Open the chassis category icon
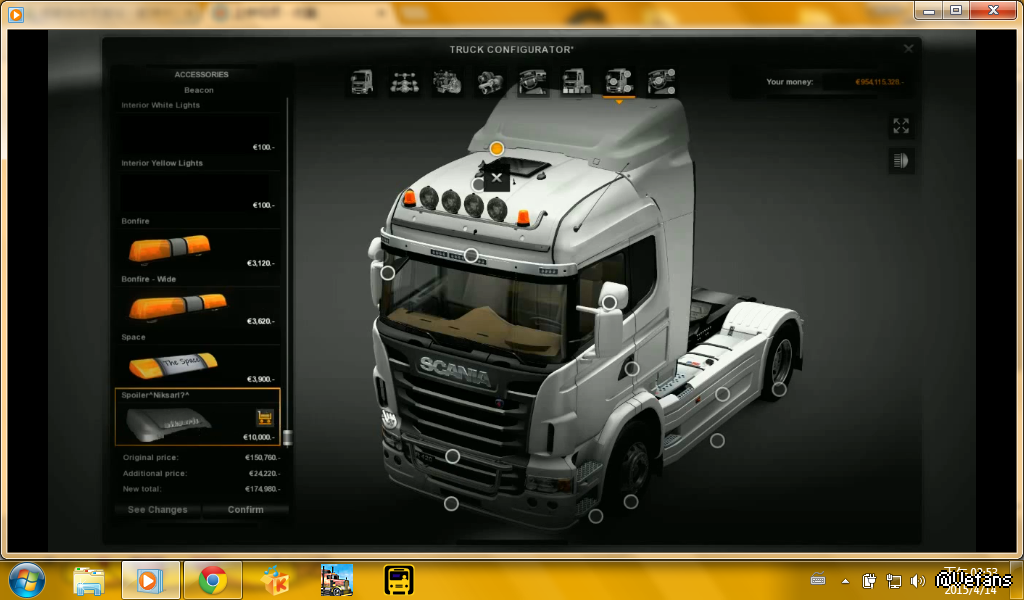 (404, 82)
